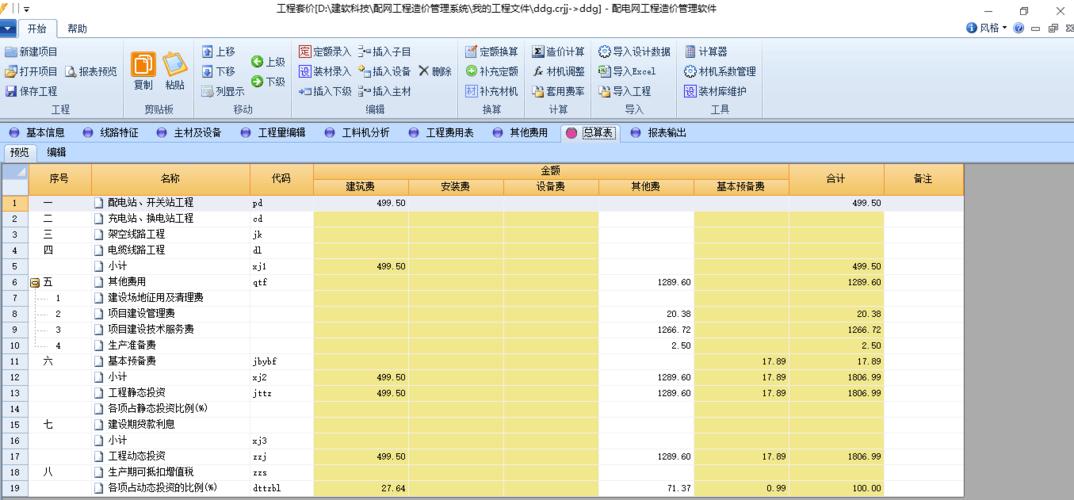Click the 其他费 column header
Image resolution: width=1074 pixels, height=500 pixels.
646,187
